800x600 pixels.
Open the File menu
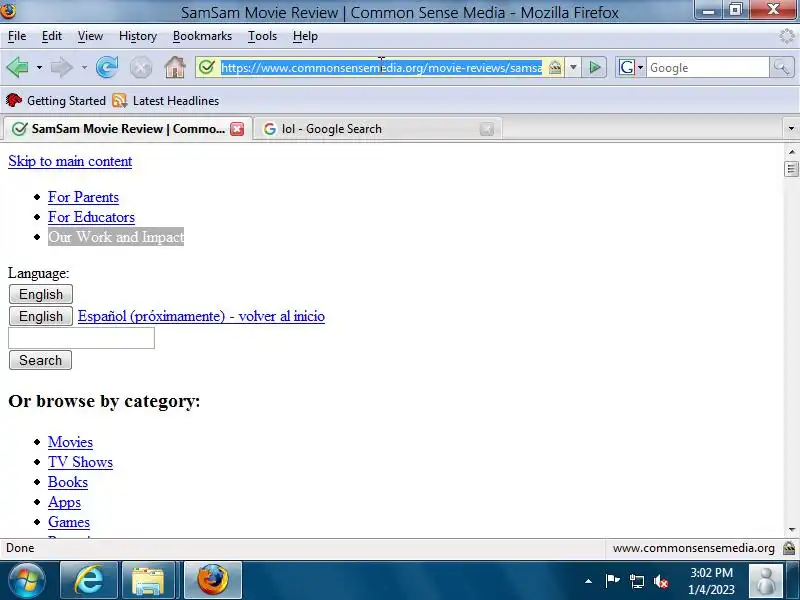pos(17,36)
